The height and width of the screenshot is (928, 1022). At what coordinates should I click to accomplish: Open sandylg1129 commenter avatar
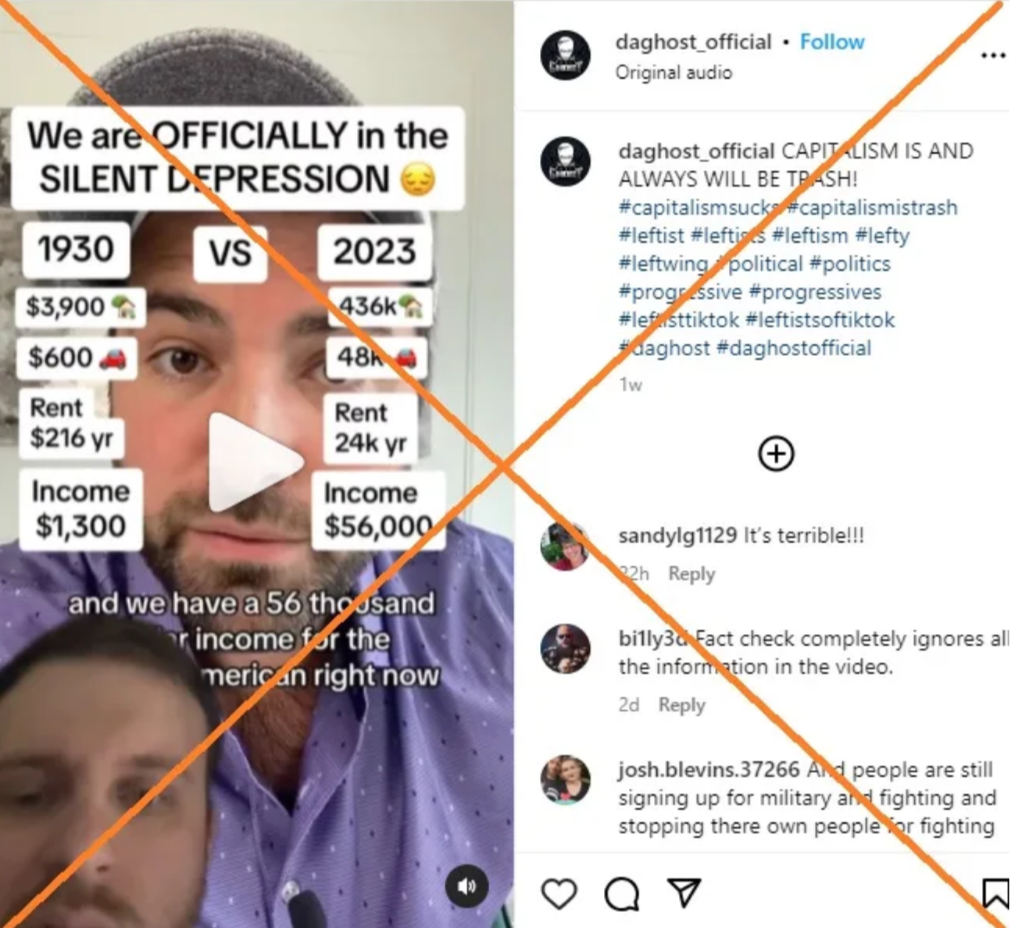pyautogui.click(x=565, y=546)
